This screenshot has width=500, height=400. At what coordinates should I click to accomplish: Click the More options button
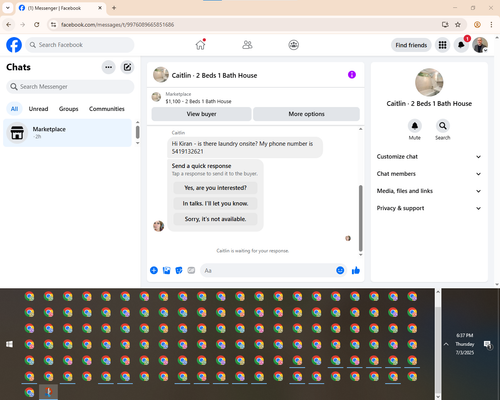click(306, 114)
